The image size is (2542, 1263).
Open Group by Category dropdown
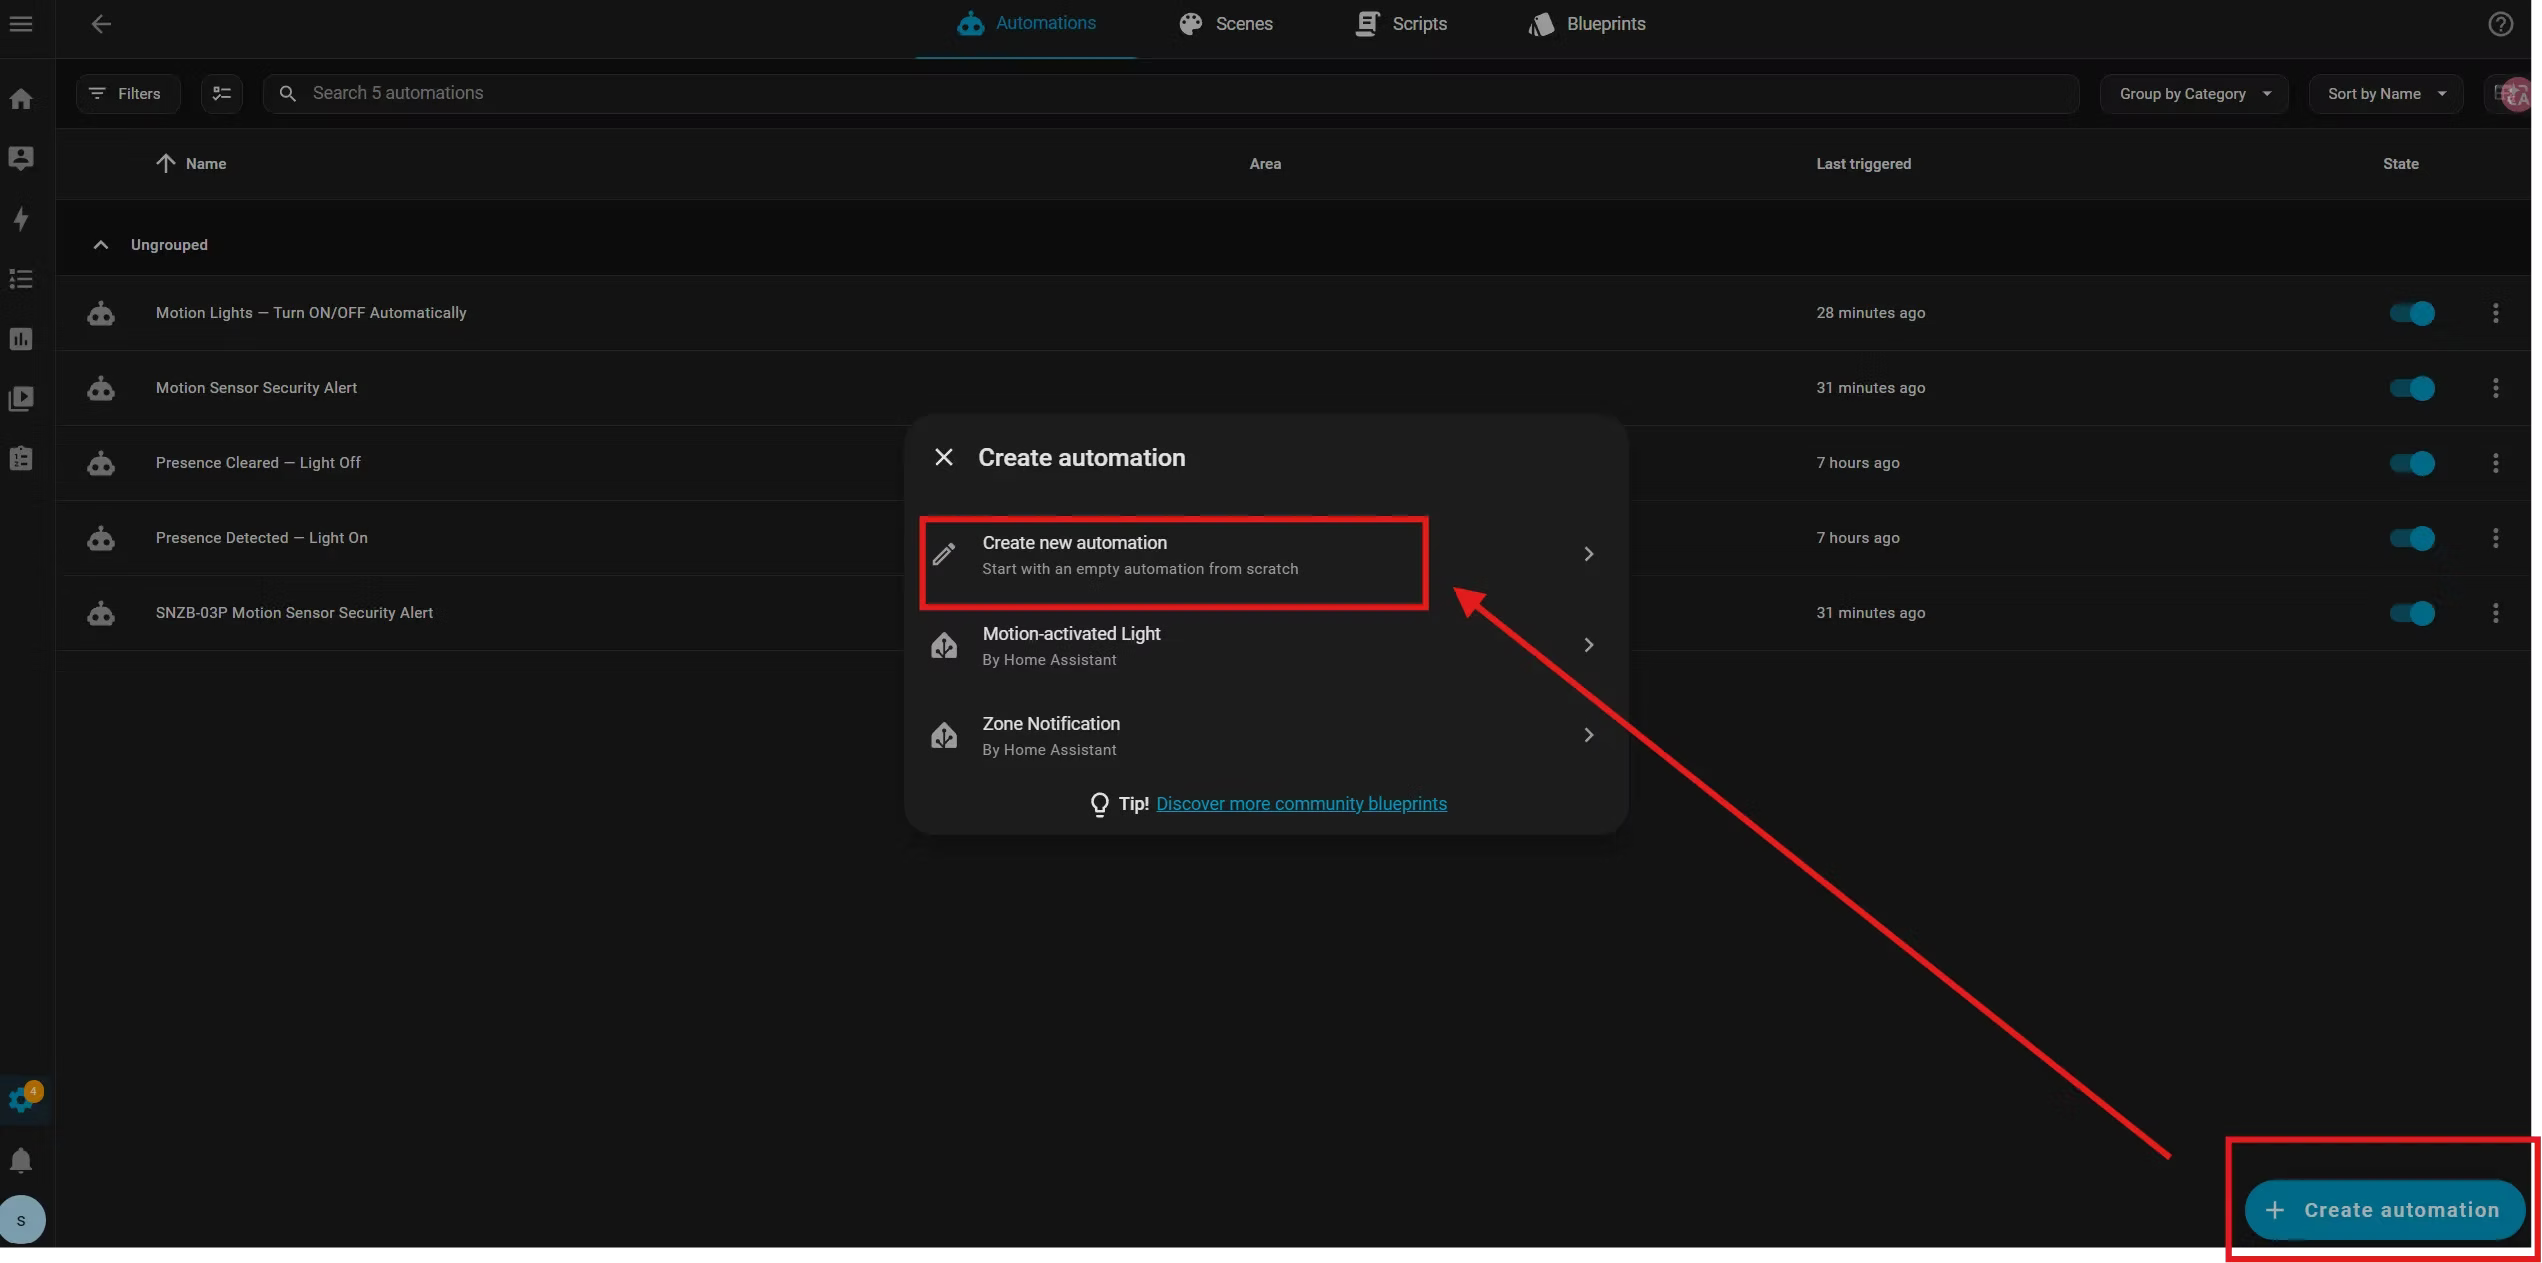2193,93
